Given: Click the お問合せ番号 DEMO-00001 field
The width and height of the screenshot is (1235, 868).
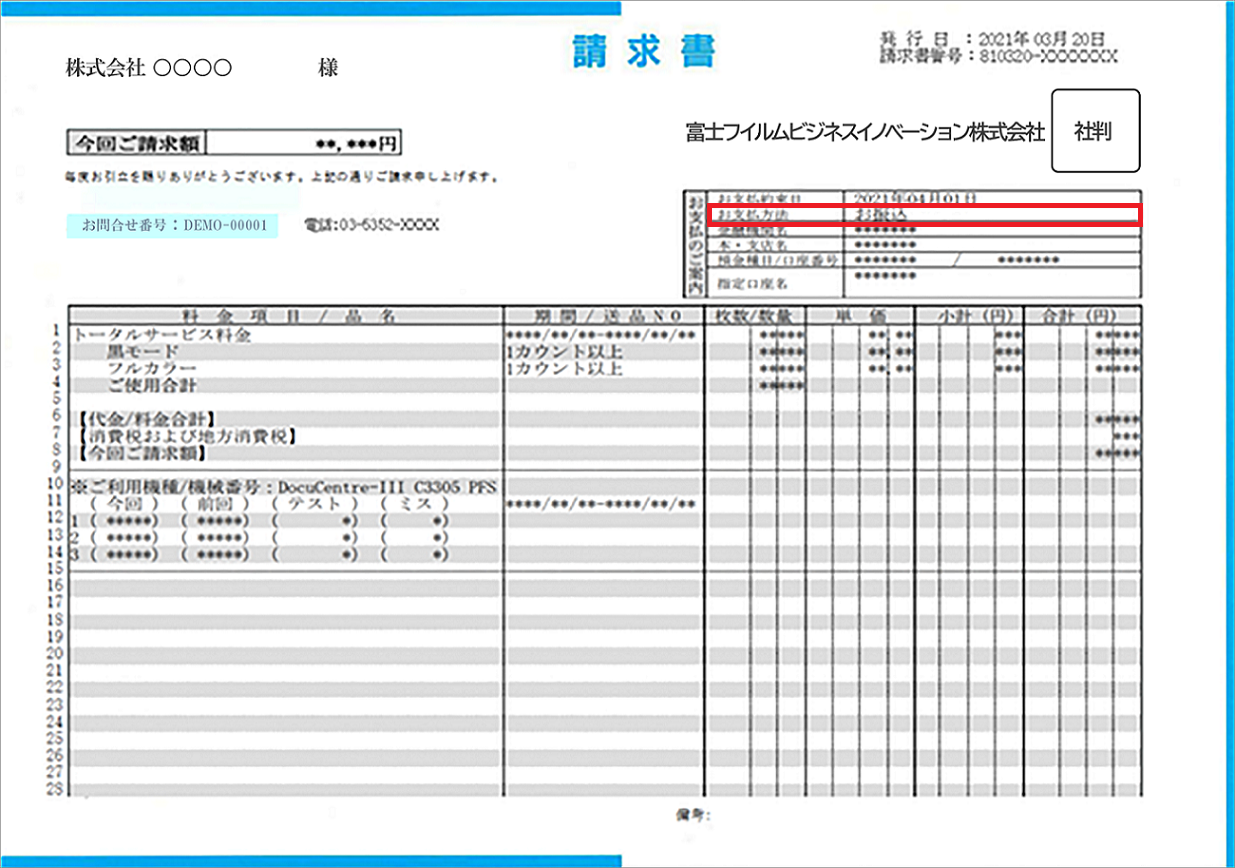Looking at the screenshot, I should click(x=176, y=226).
